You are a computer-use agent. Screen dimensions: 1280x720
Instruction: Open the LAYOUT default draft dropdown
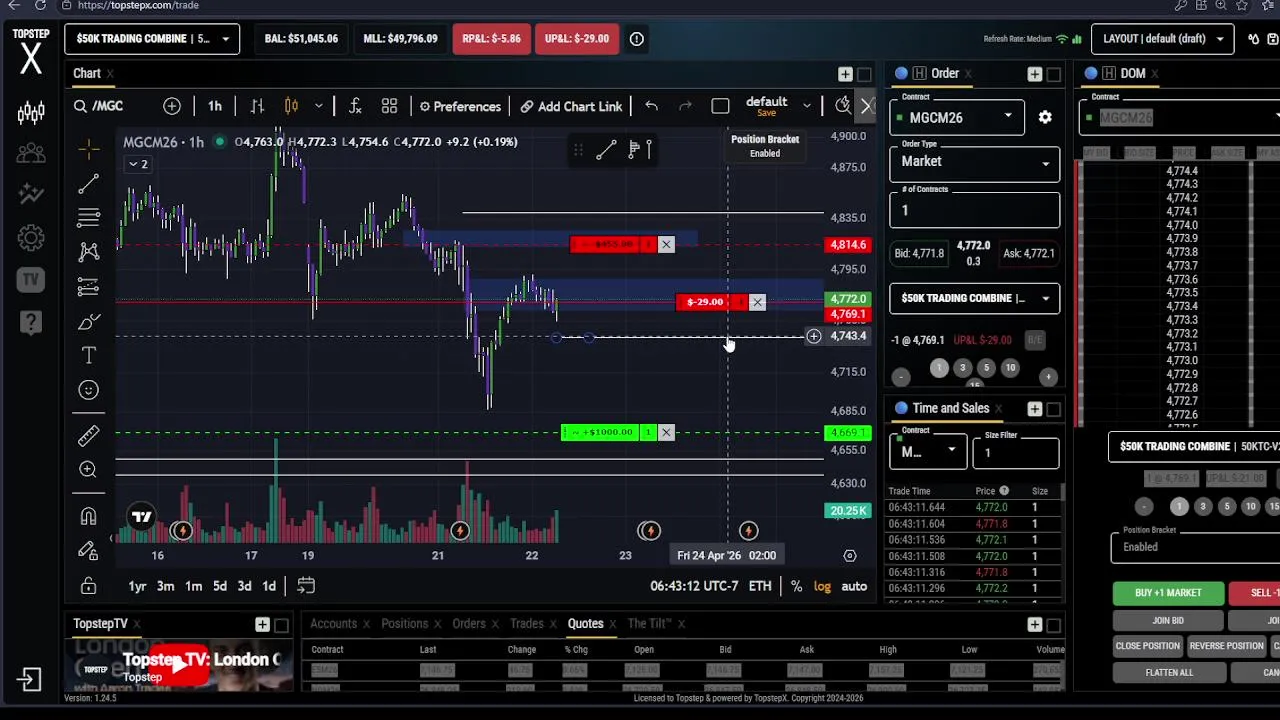[1163, 39]
